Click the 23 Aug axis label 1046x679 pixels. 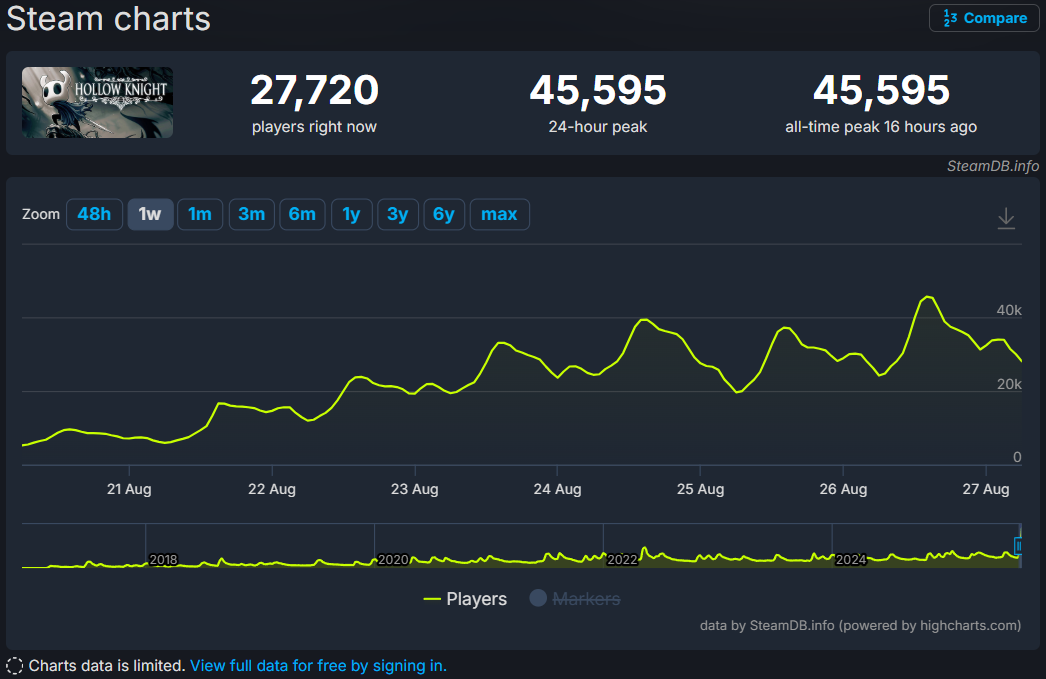pos(415,489)
